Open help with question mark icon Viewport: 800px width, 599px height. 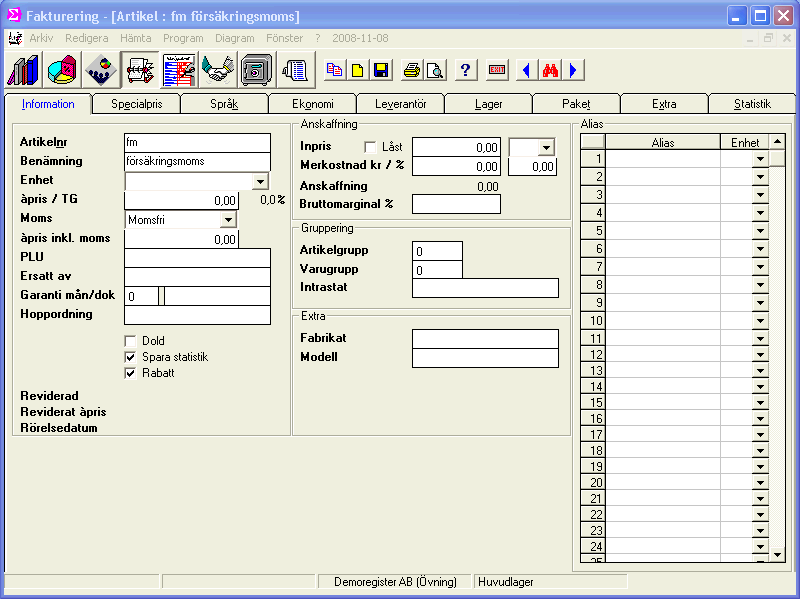click(x=465, y=70)
